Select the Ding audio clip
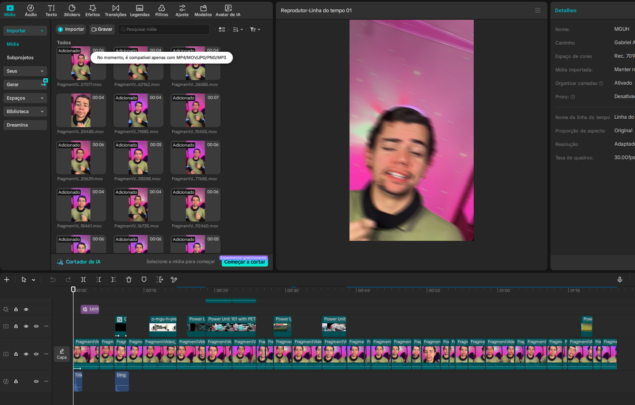This screenshot has height=405, width=635. pyautogui.click(x=122, y=382)
